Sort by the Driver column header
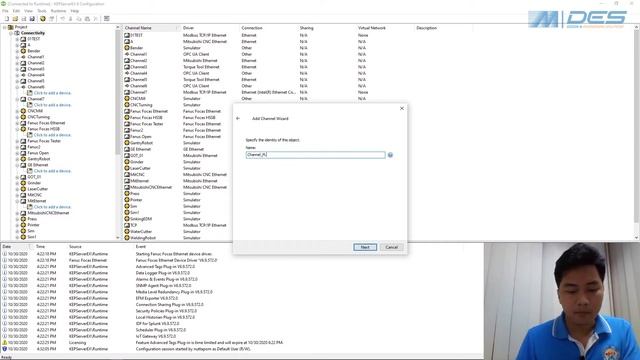The image size is (640, 360). click(209, 28)
